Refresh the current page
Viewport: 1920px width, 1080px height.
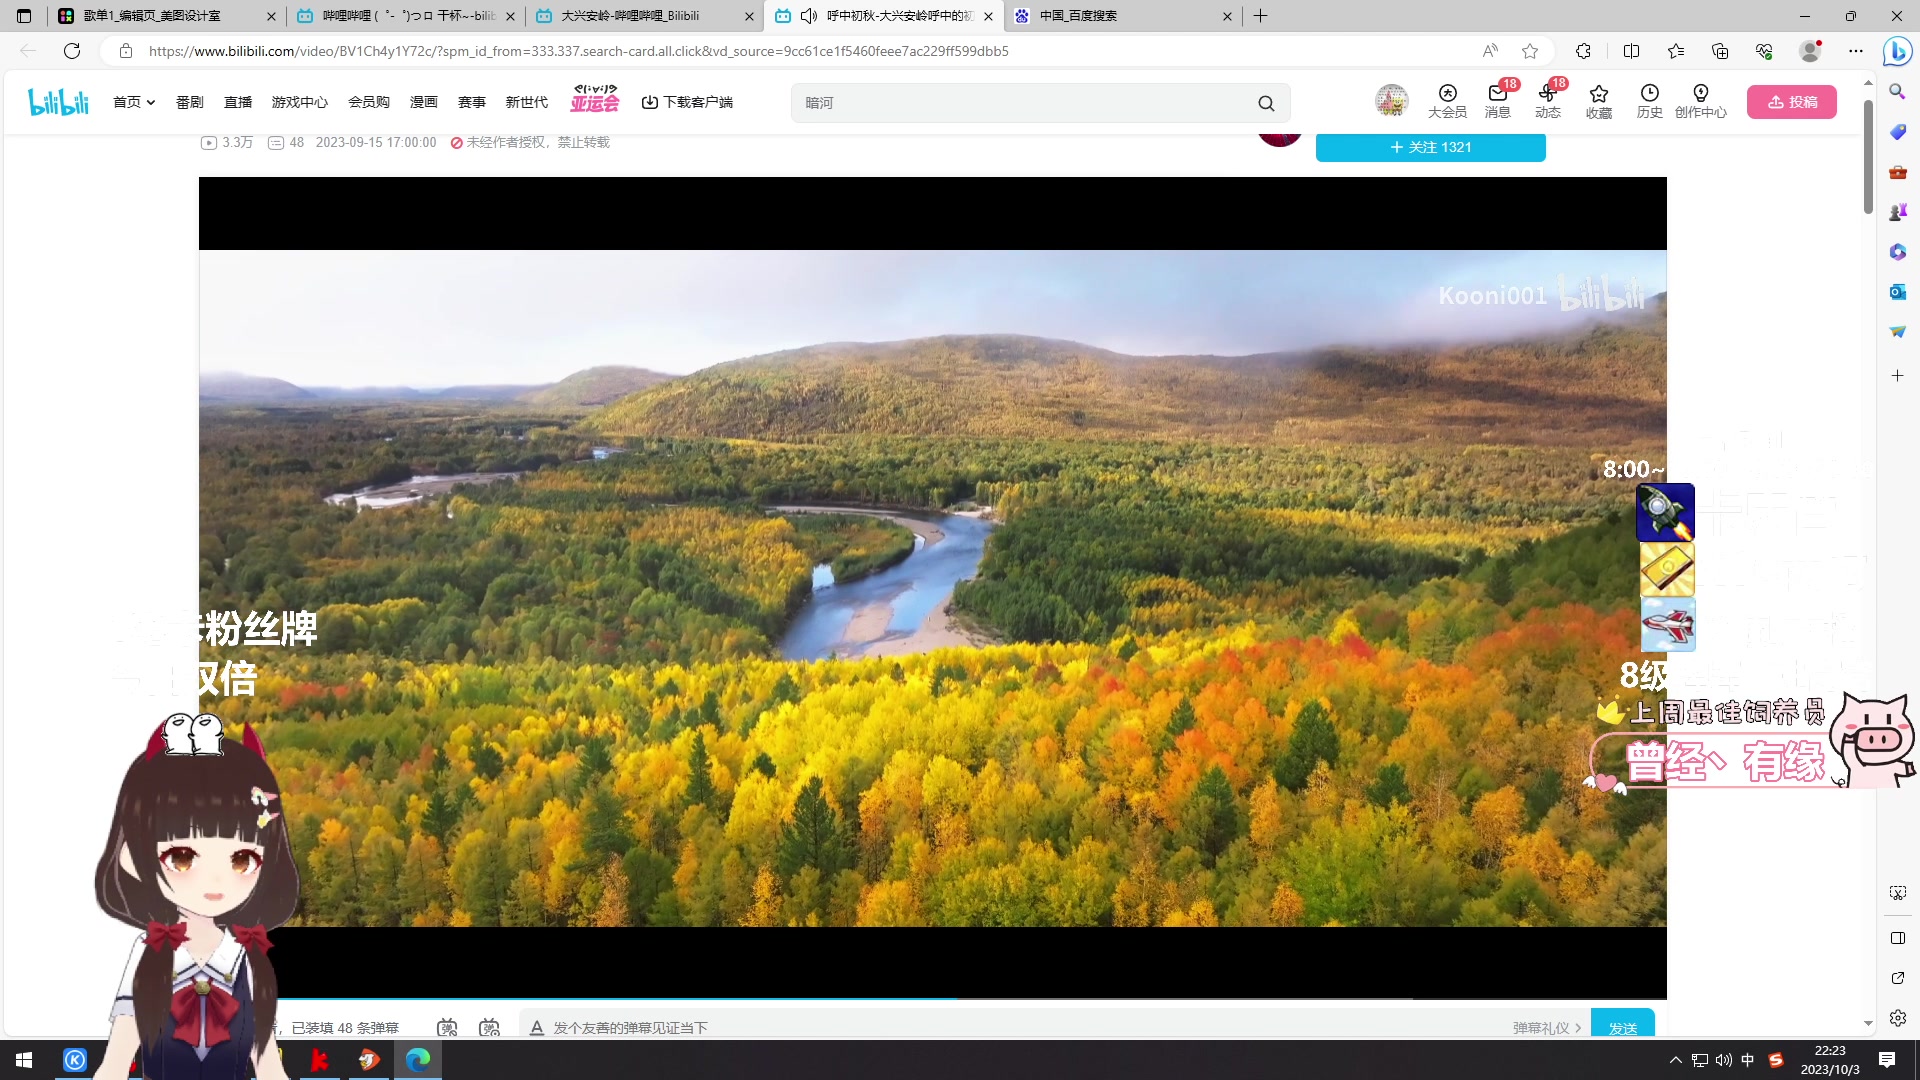tap(72, 51)
